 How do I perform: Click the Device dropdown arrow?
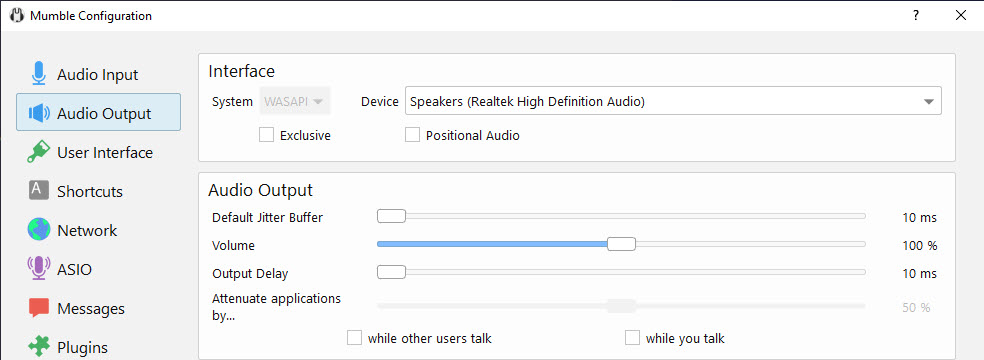(x=929, y=102)
